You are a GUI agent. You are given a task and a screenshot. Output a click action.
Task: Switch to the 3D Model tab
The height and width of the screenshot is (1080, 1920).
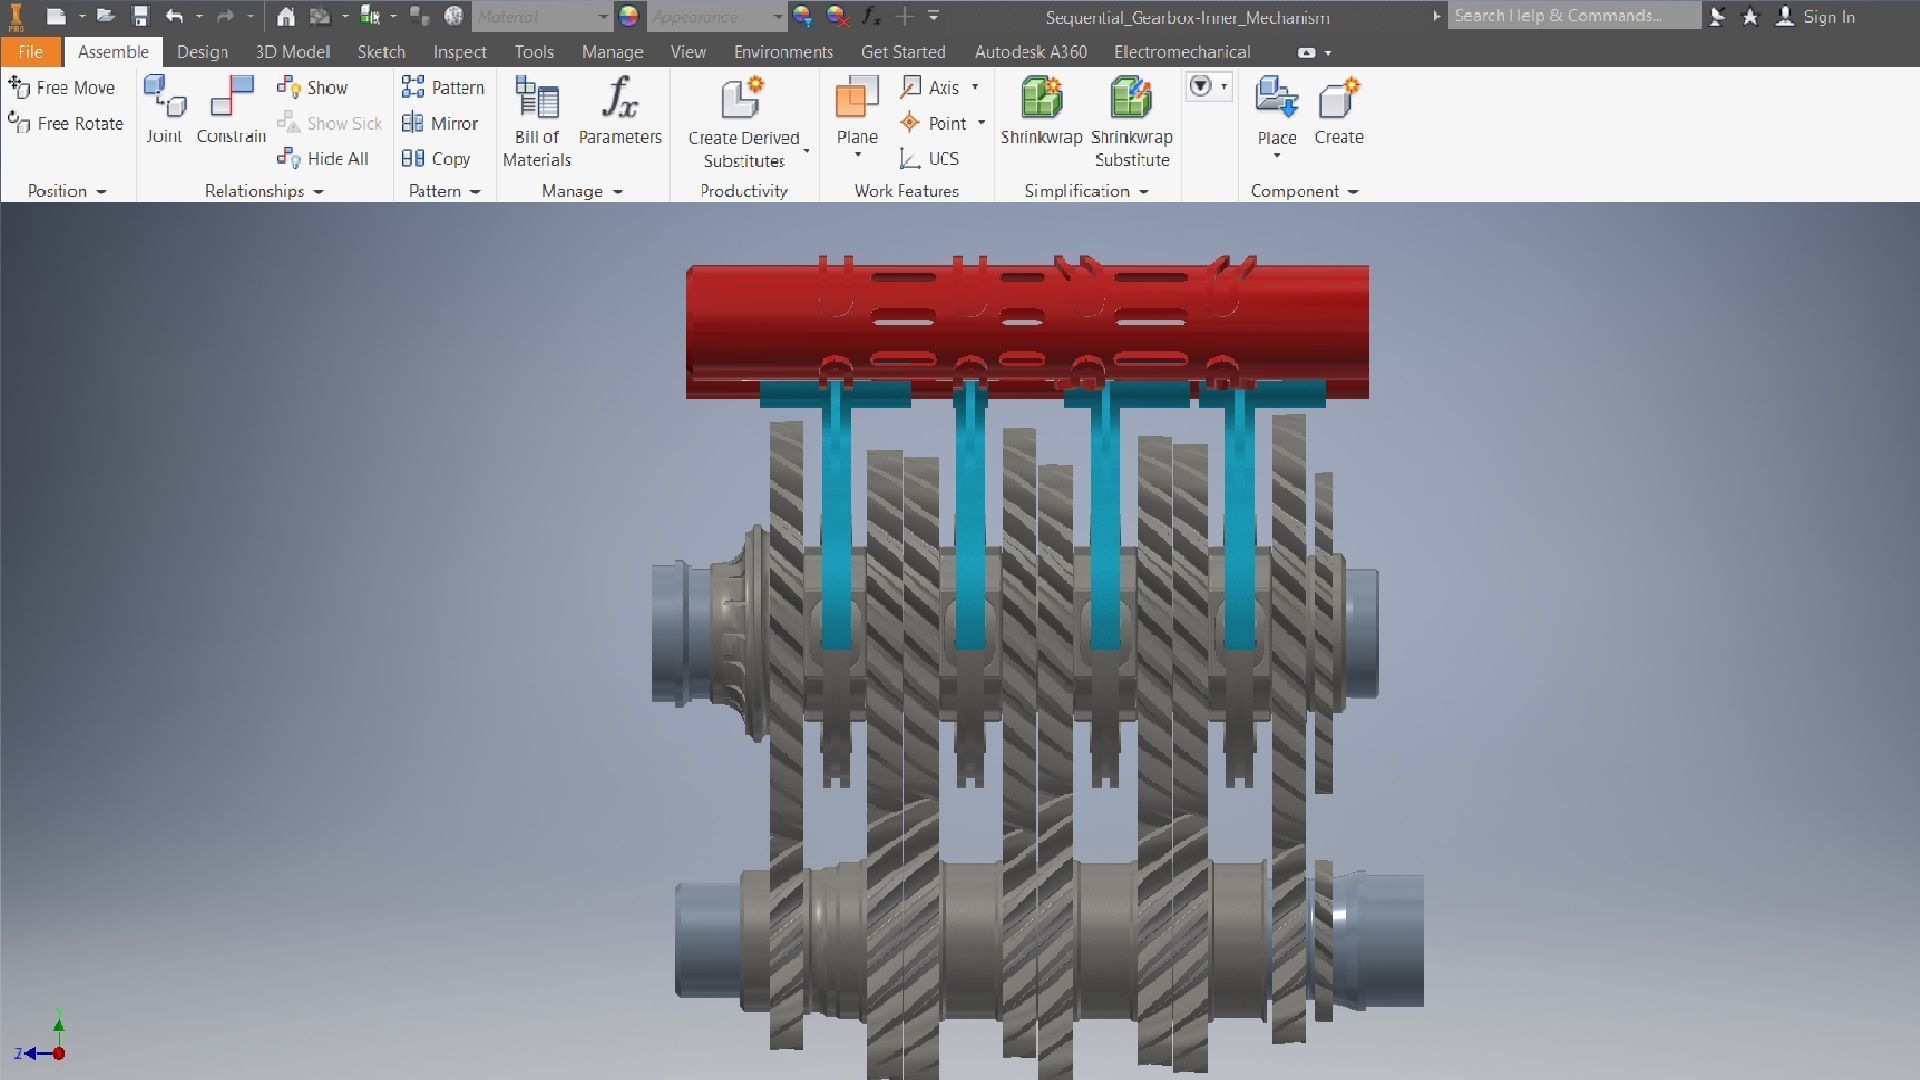tap(292, 52)
